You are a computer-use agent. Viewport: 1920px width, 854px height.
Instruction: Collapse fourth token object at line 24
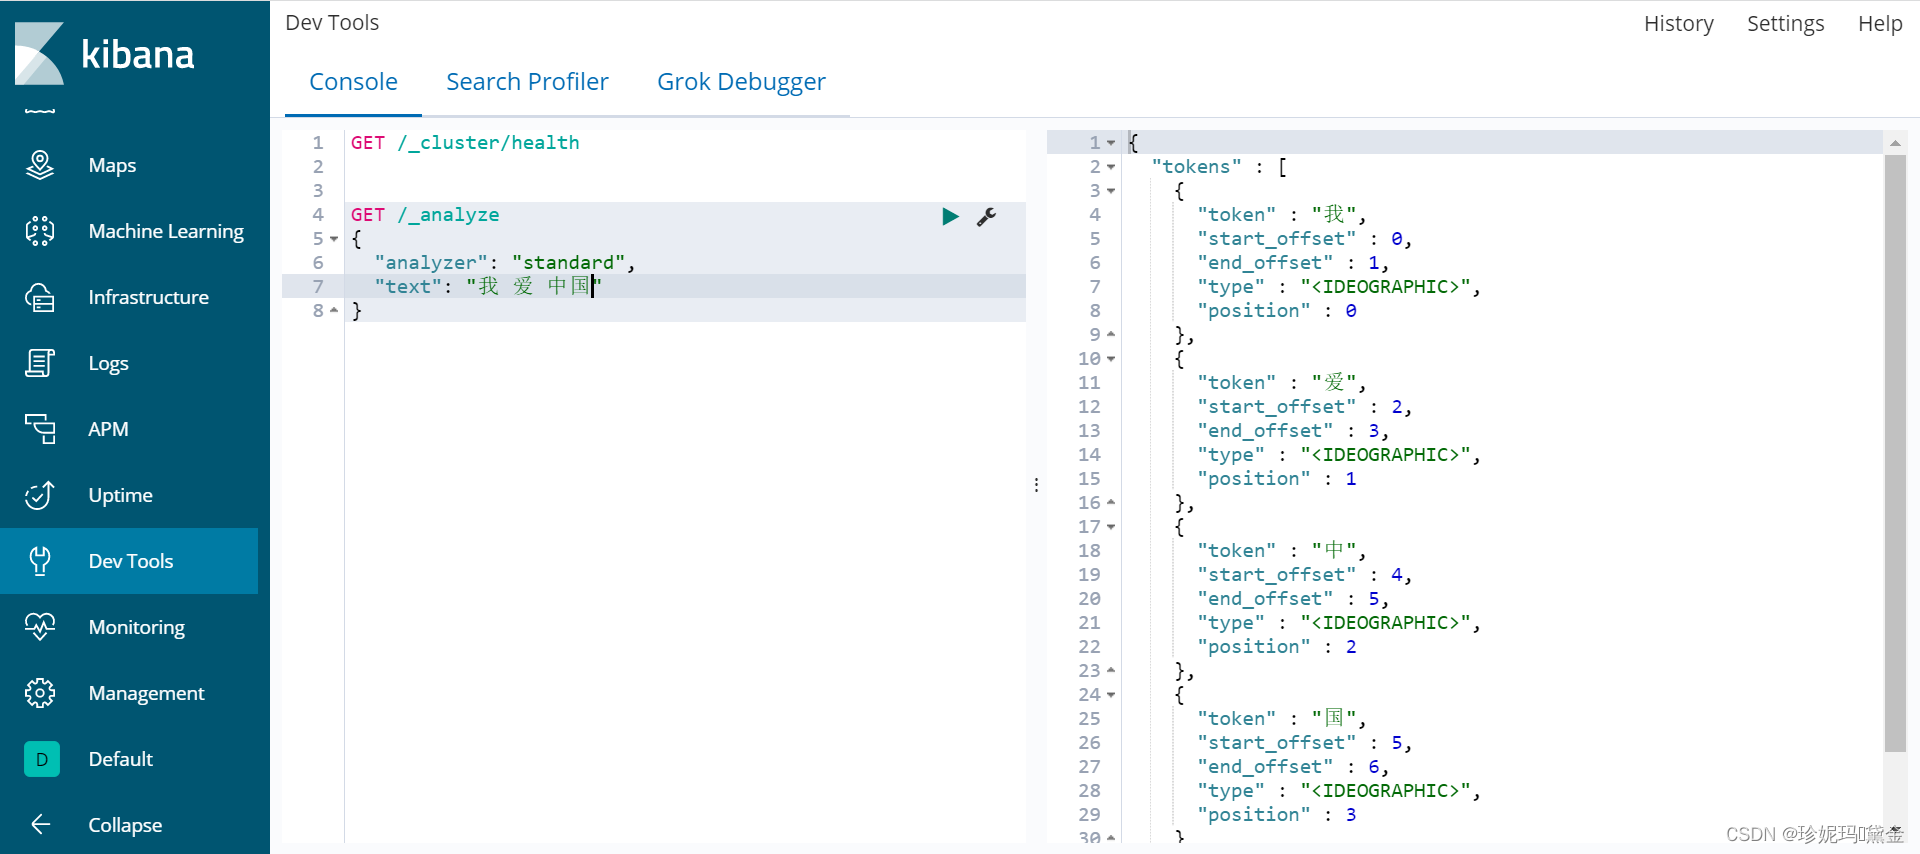[1111, 695]
